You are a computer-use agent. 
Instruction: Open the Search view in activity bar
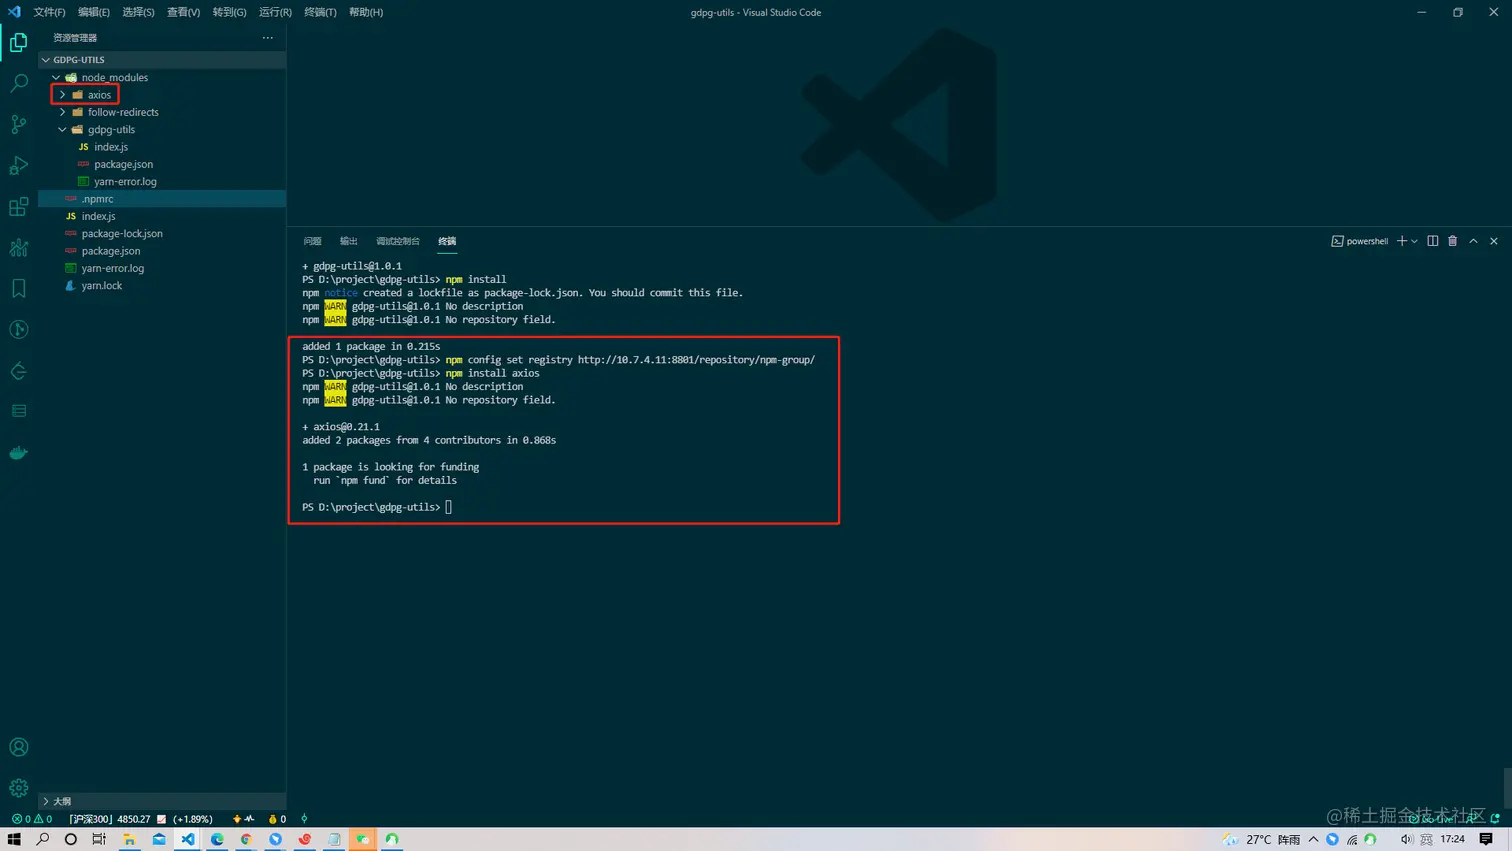18,83
